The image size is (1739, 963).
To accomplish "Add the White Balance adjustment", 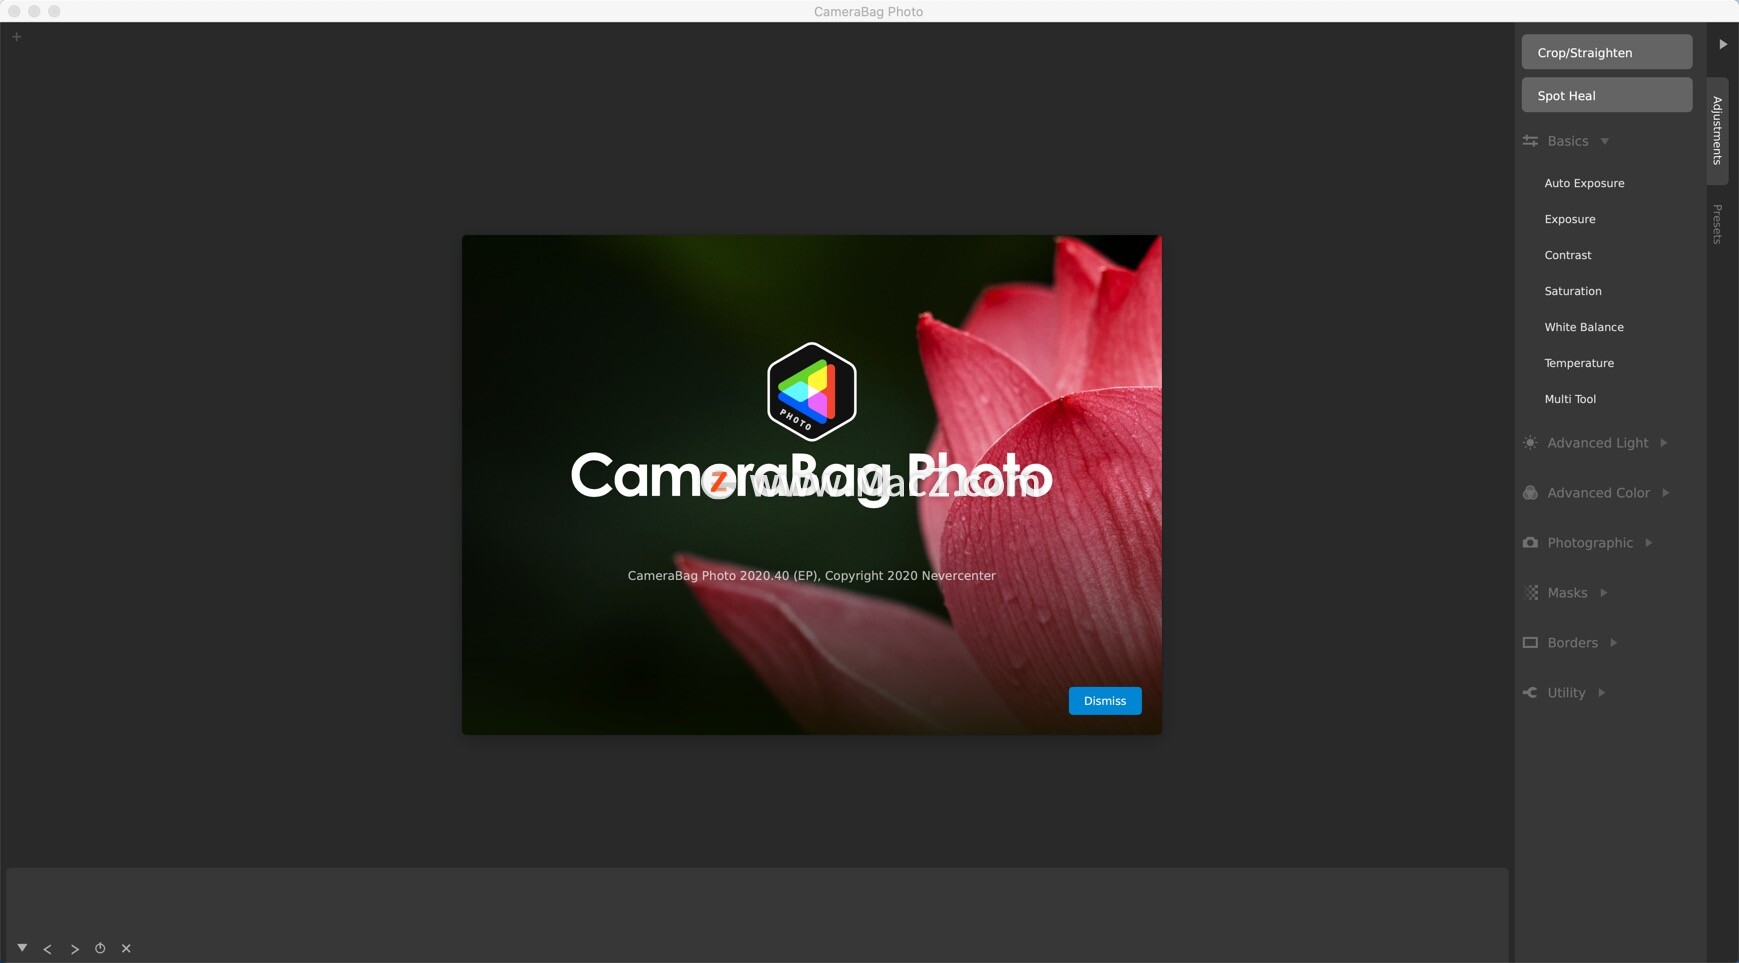I will pyautogui.click(x=1584, y=327).
